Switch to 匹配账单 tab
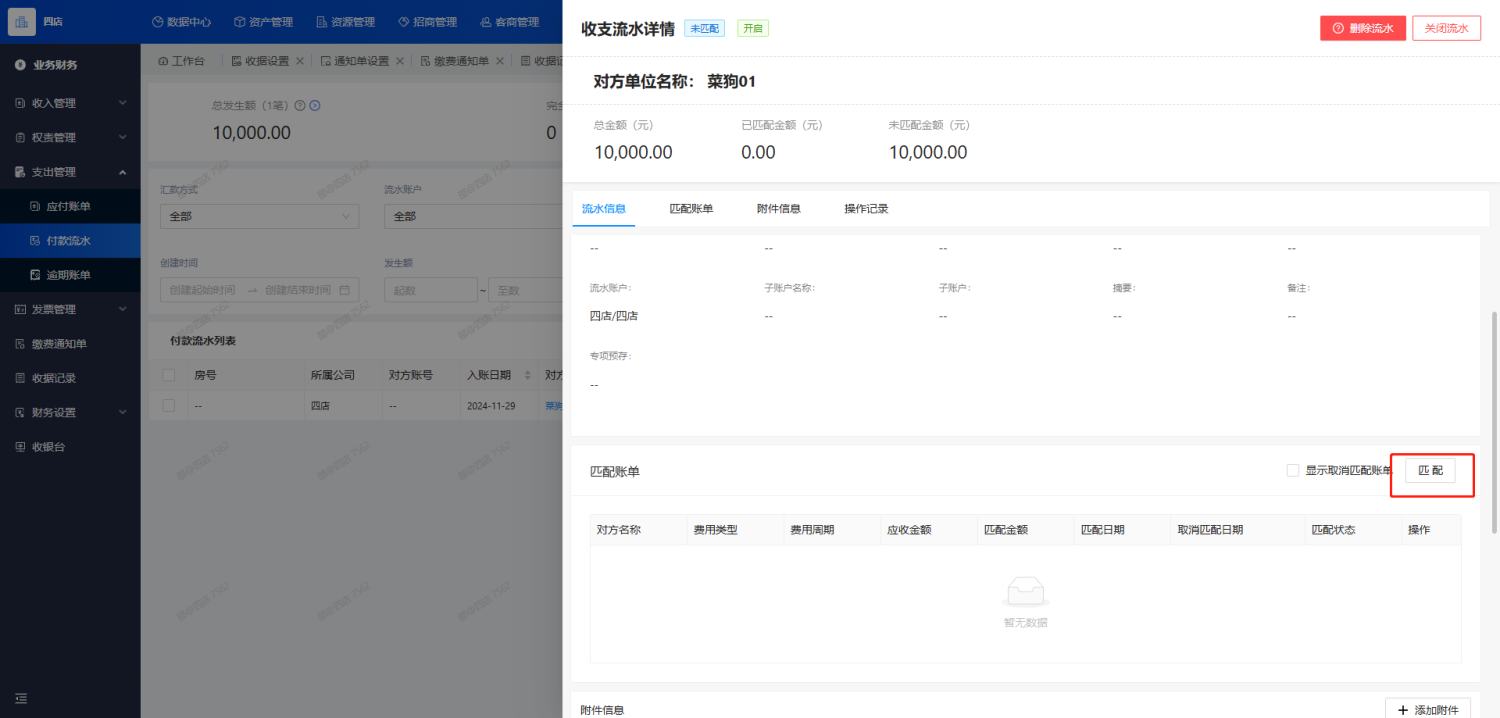This screenshot has height=718, width=1500. [691, 209]
